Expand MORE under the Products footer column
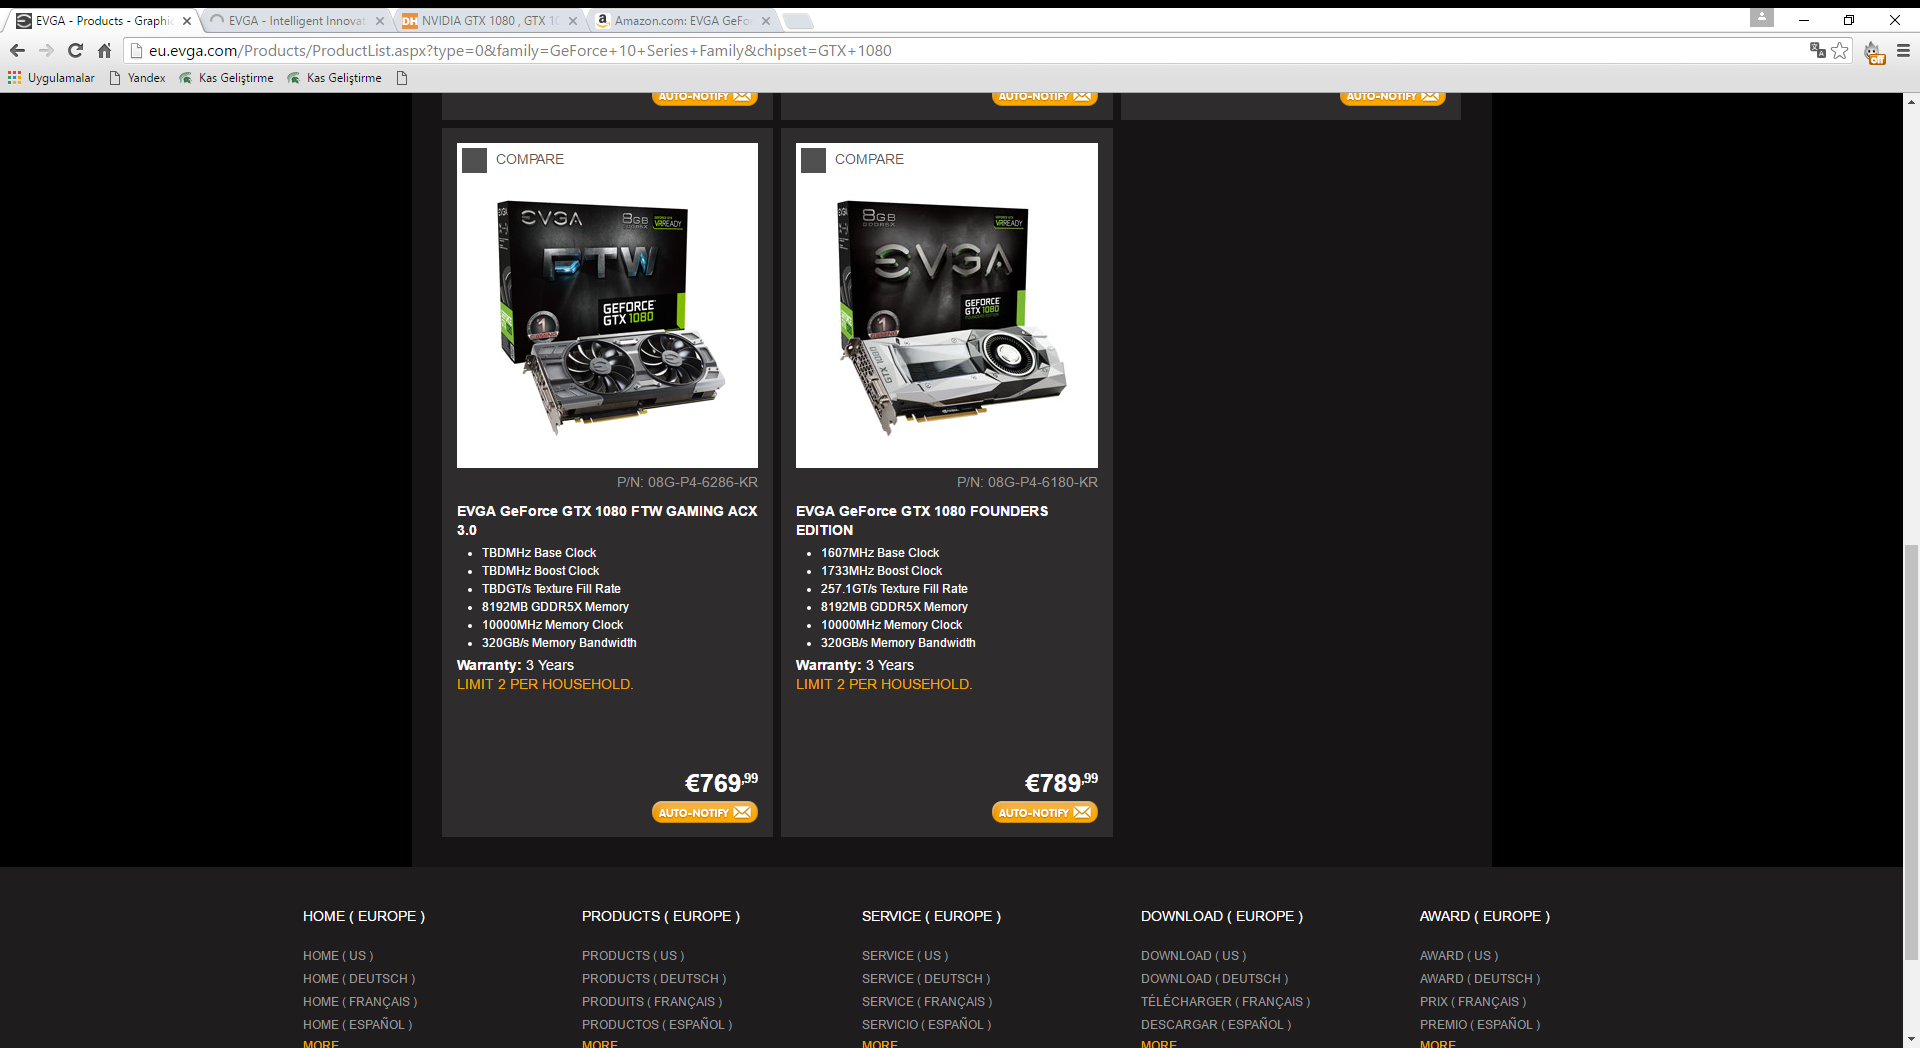 tap(600, 1043)
